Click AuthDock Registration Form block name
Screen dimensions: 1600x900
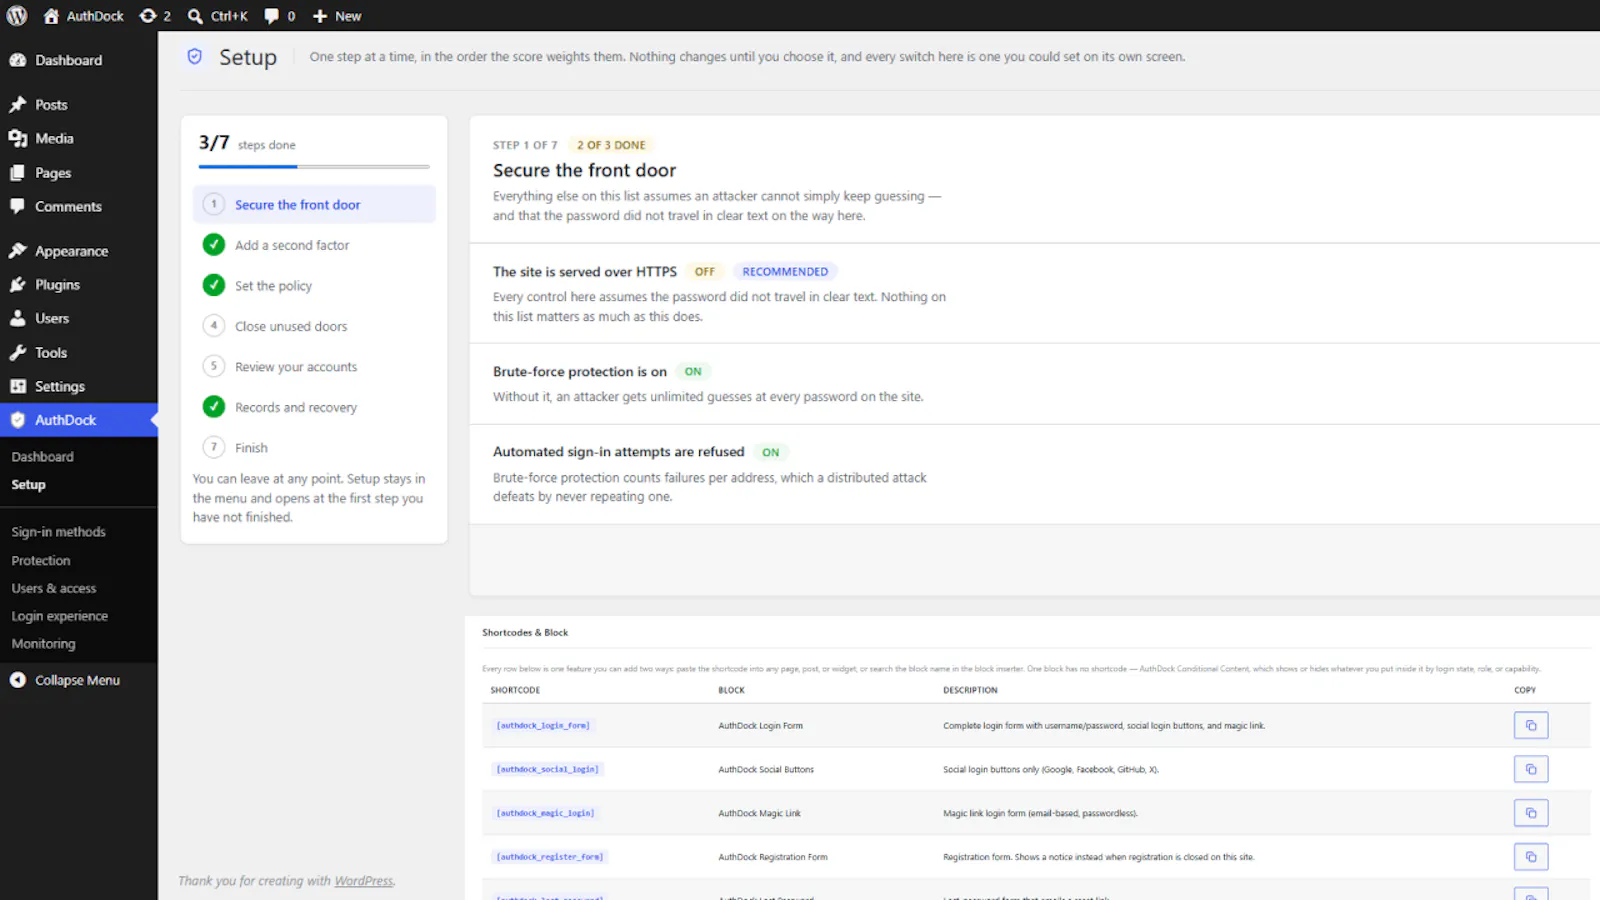773,857
